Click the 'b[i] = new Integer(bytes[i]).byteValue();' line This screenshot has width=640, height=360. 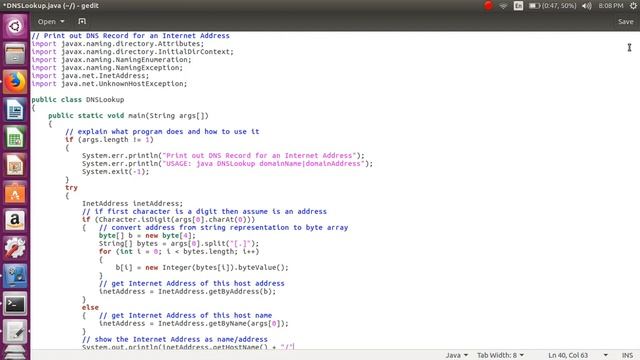click(202, 267)
